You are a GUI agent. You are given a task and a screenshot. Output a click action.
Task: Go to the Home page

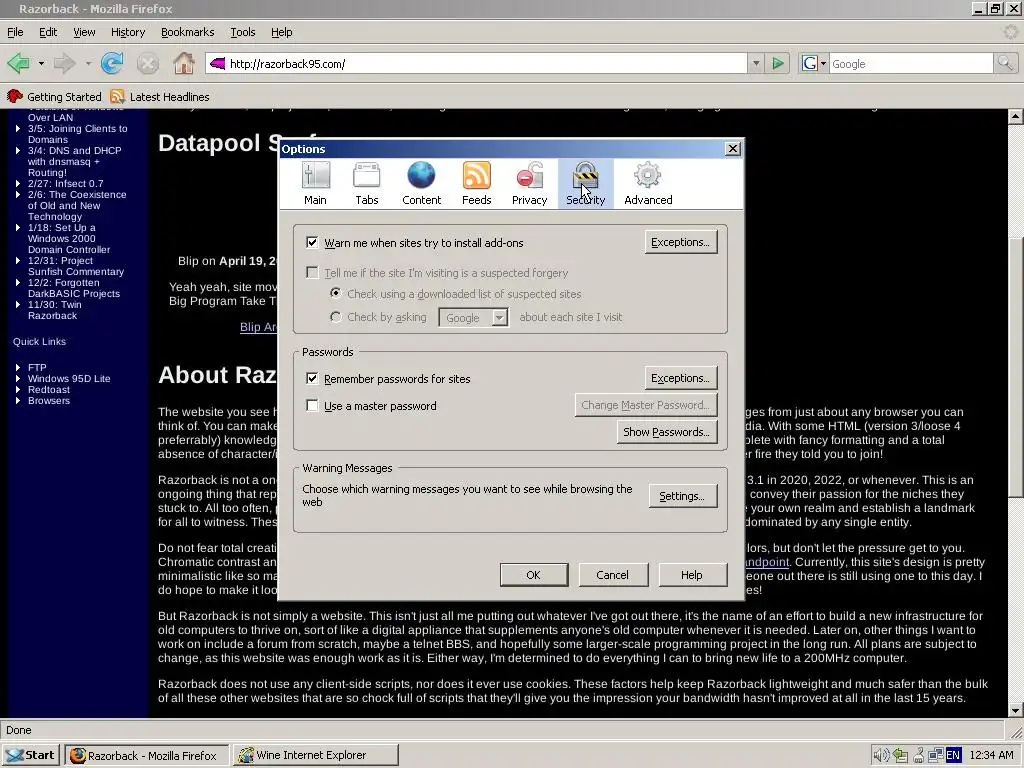point(184,63)
